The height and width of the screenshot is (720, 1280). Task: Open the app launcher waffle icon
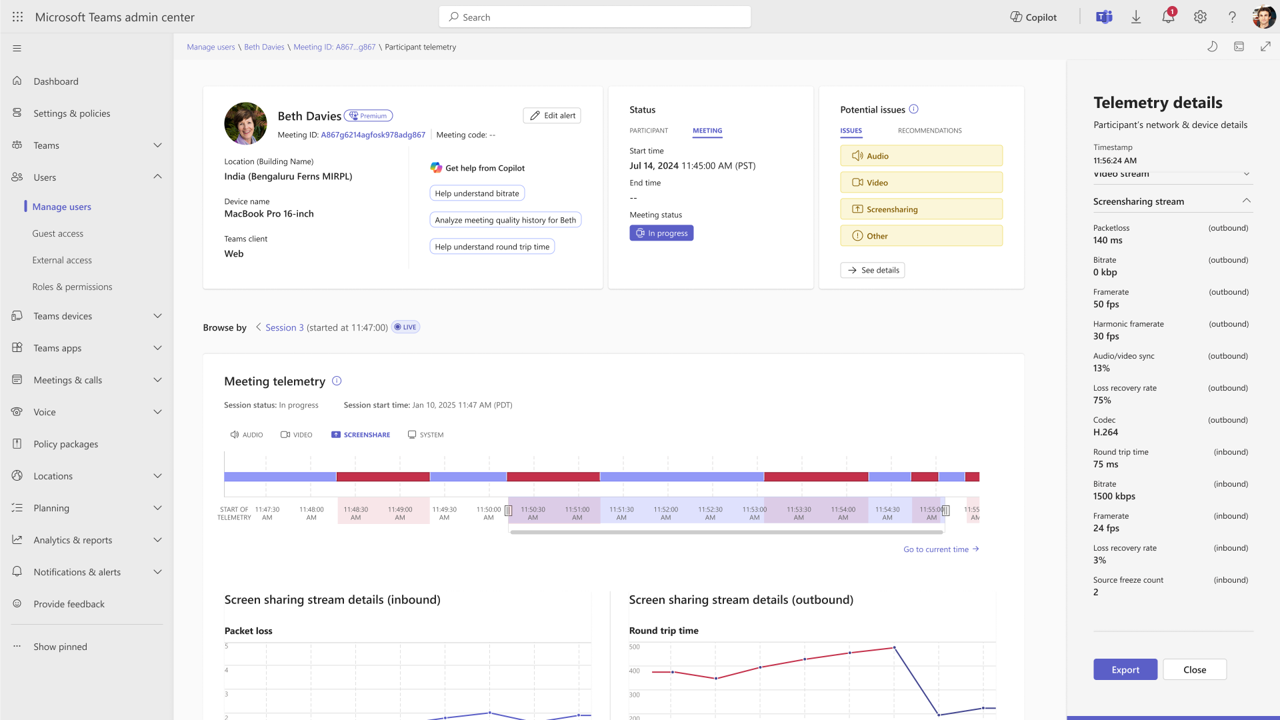pos(17,17)
